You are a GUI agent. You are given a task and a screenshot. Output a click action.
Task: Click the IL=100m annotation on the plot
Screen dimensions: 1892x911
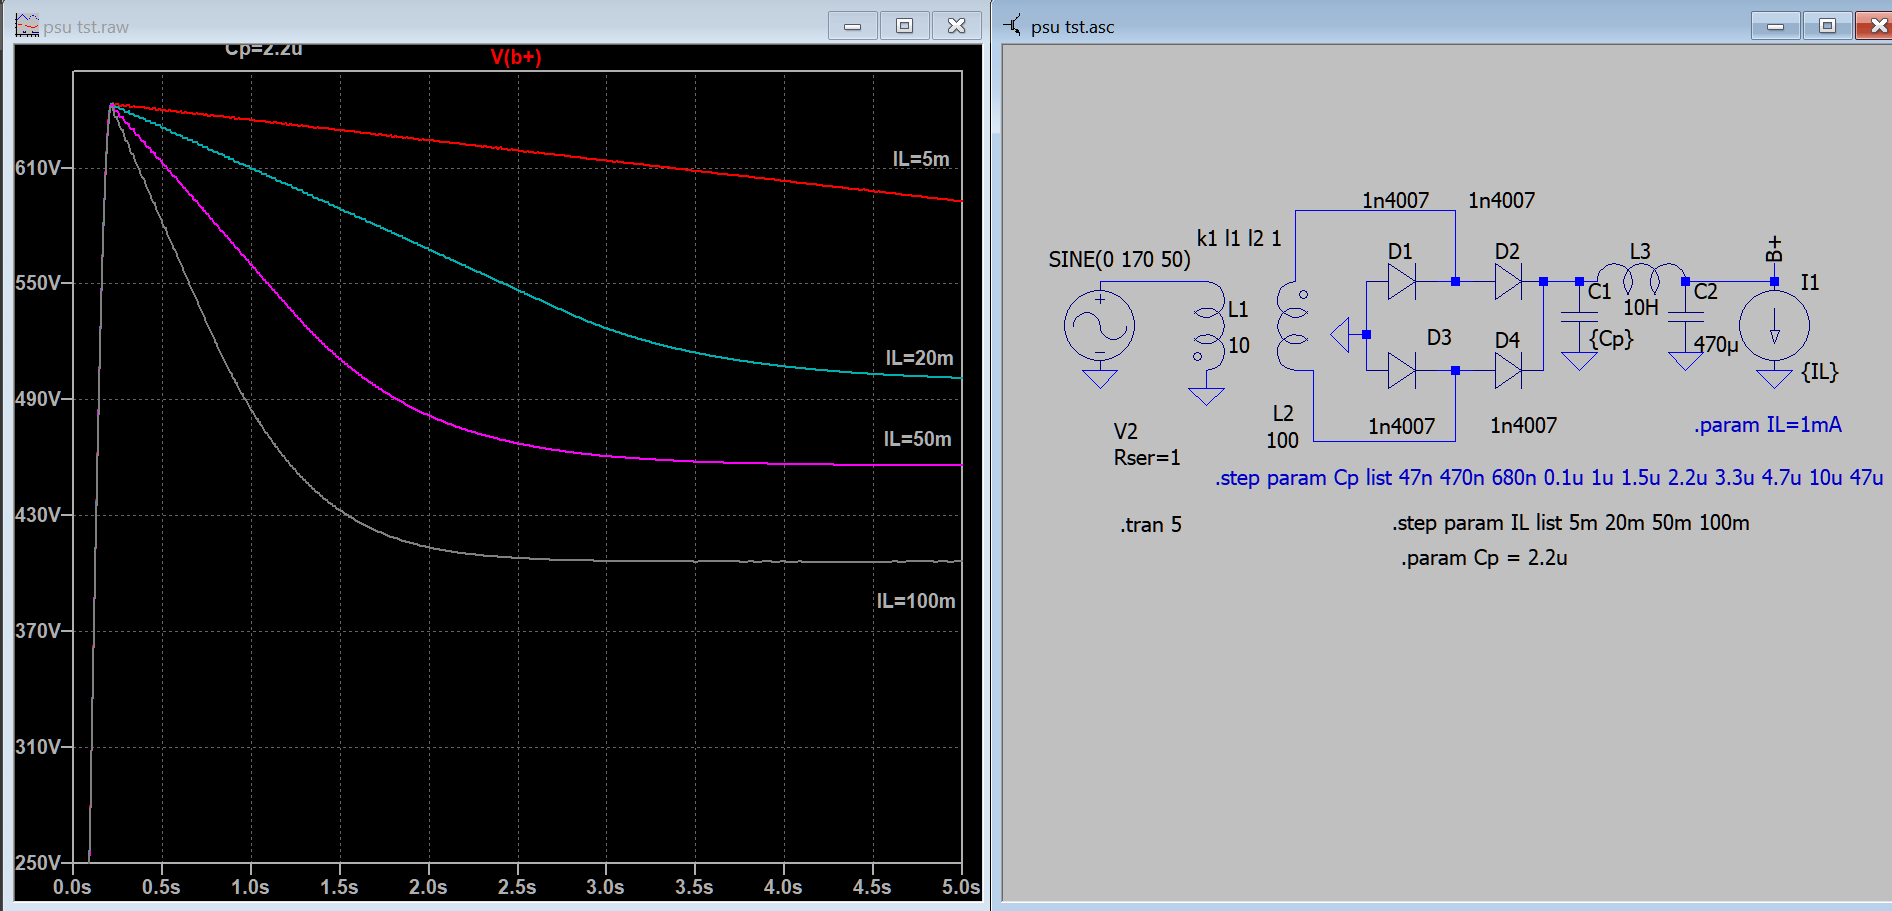point(916,601)
